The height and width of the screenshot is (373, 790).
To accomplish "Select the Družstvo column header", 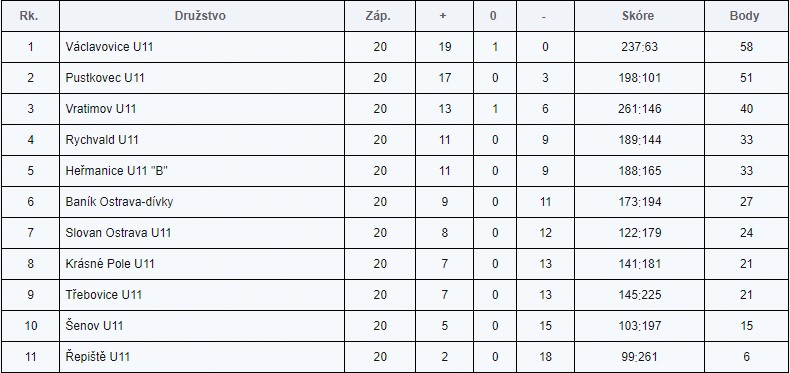I will pyautogui.click(x=200, y=16).
